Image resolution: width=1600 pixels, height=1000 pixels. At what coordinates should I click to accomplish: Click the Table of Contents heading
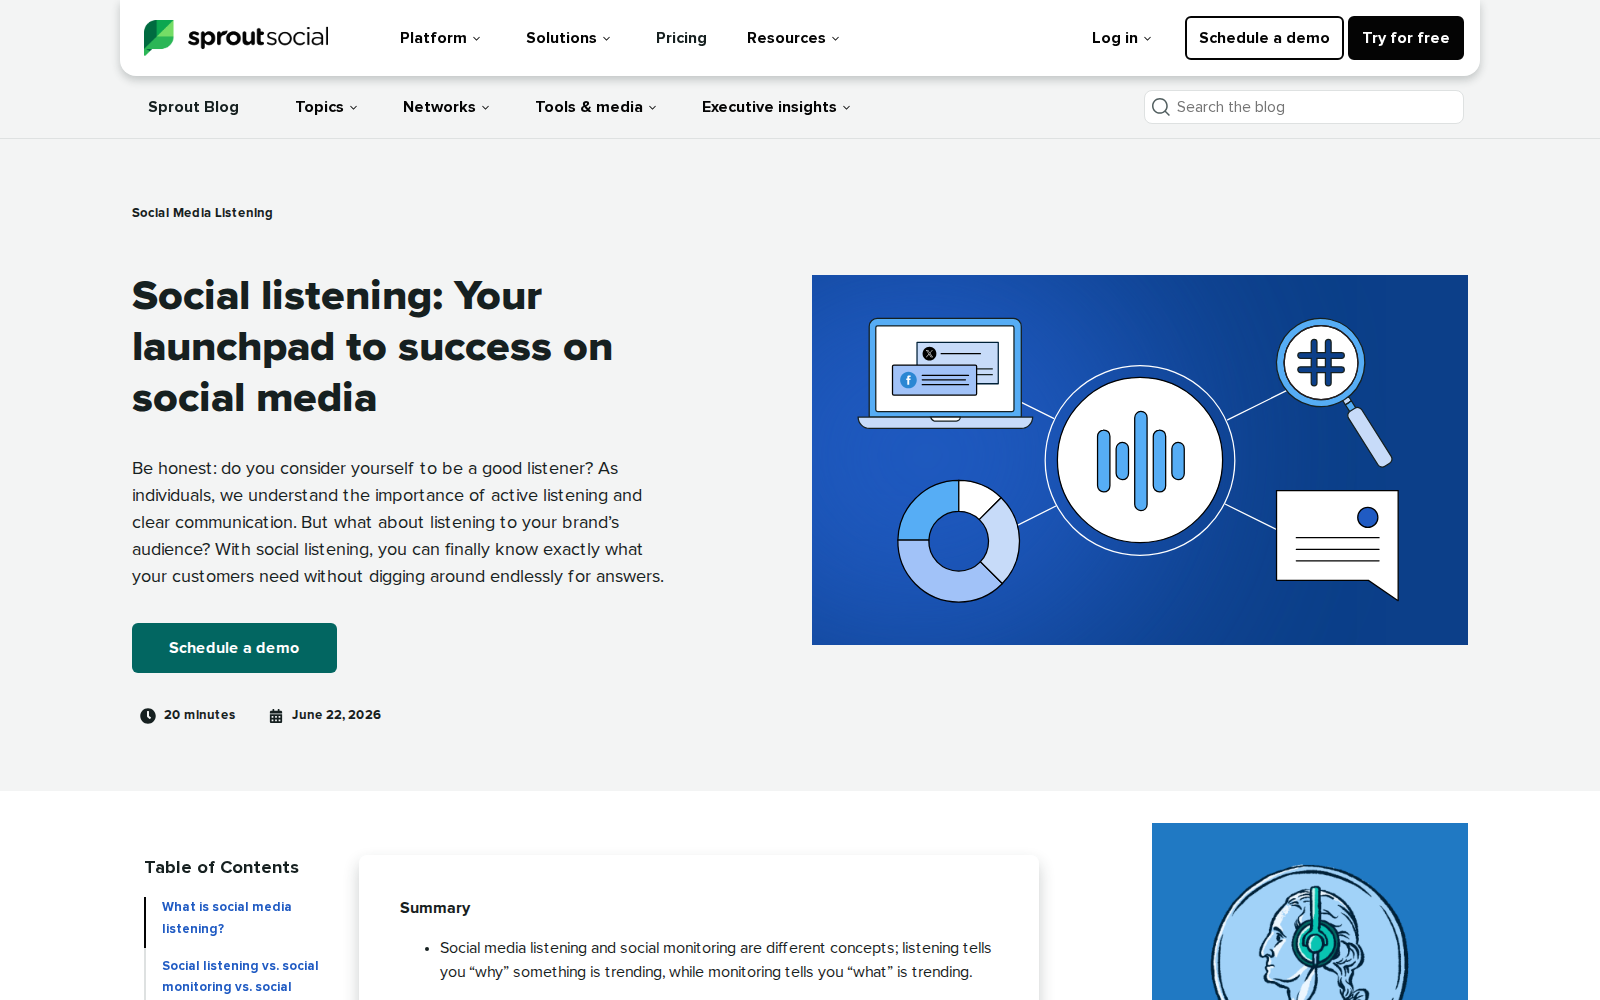click(221, 867)
